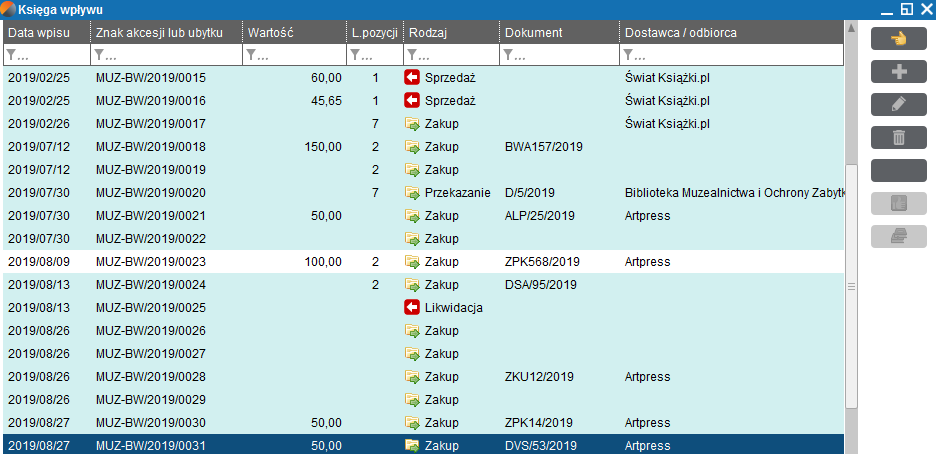Click the greyed stacked books button
The image size is (936, 454).
tap(898, 236)
